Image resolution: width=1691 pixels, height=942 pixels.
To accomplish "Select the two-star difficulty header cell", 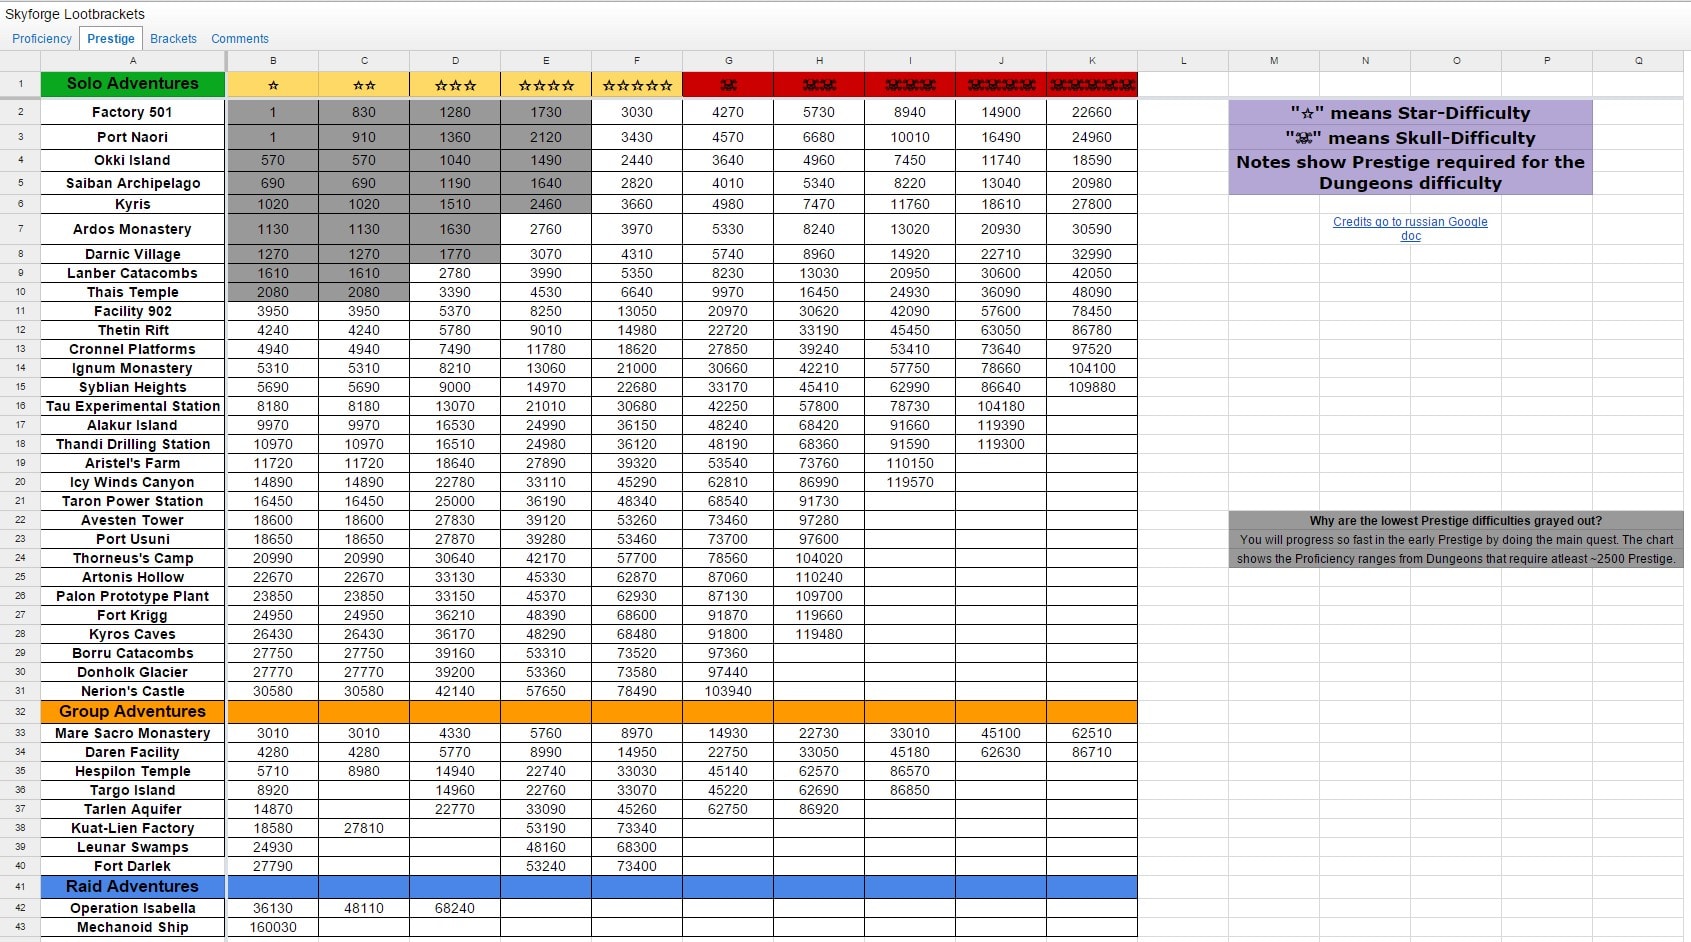I will (x=364, y=85).
